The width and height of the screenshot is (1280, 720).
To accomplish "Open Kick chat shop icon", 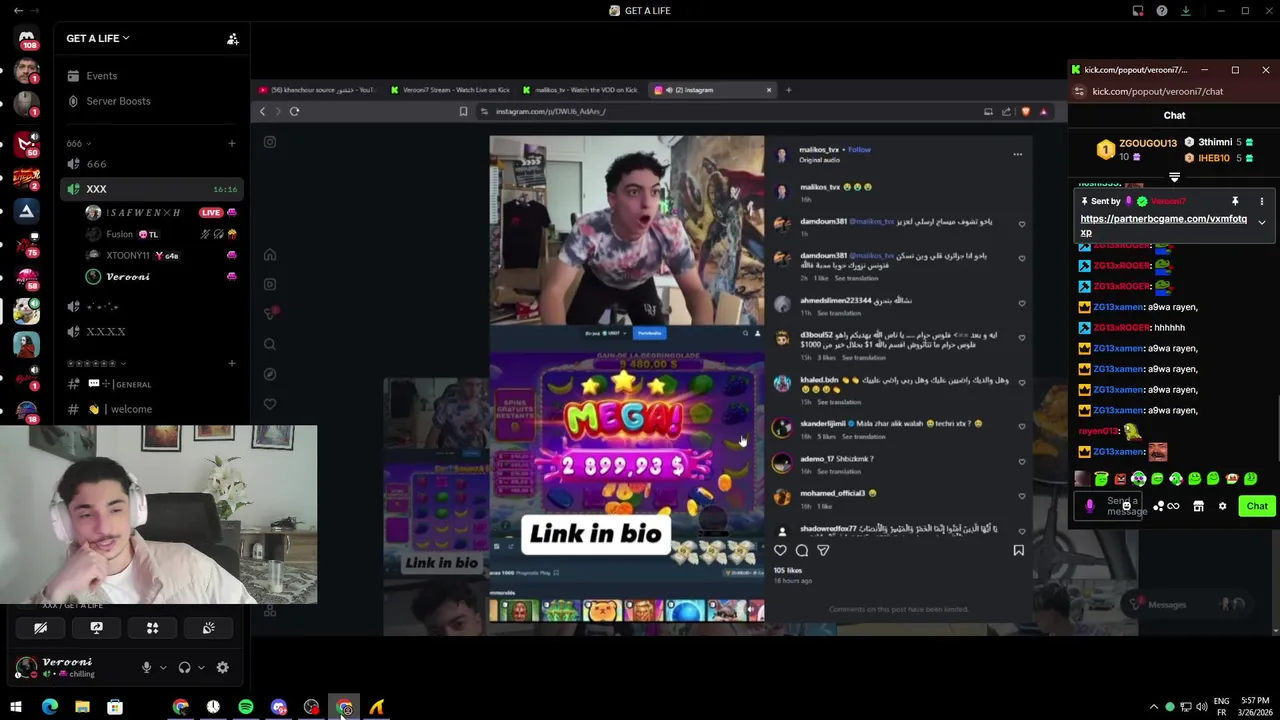I will click(1198, 506).
